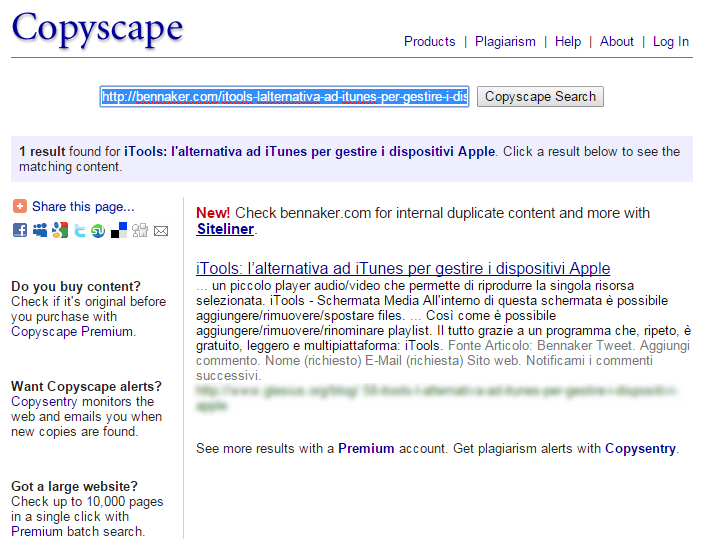Click the Copysentry link in sidebar

tap(44, 401)
